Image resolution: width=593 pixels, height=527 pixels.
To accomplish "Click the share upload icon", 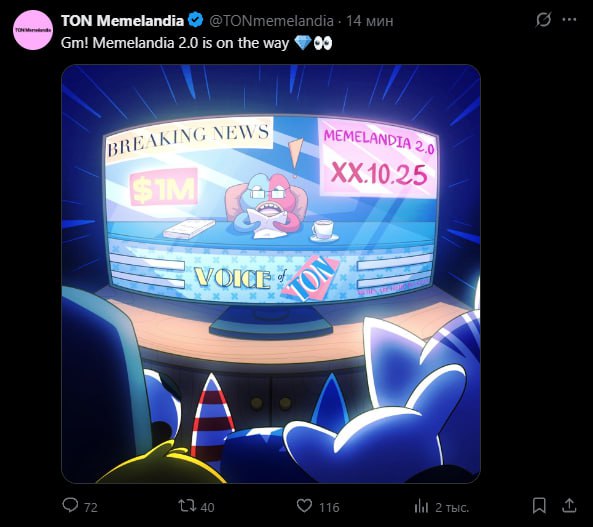I will pyautogui.click(x=569, y=505).
